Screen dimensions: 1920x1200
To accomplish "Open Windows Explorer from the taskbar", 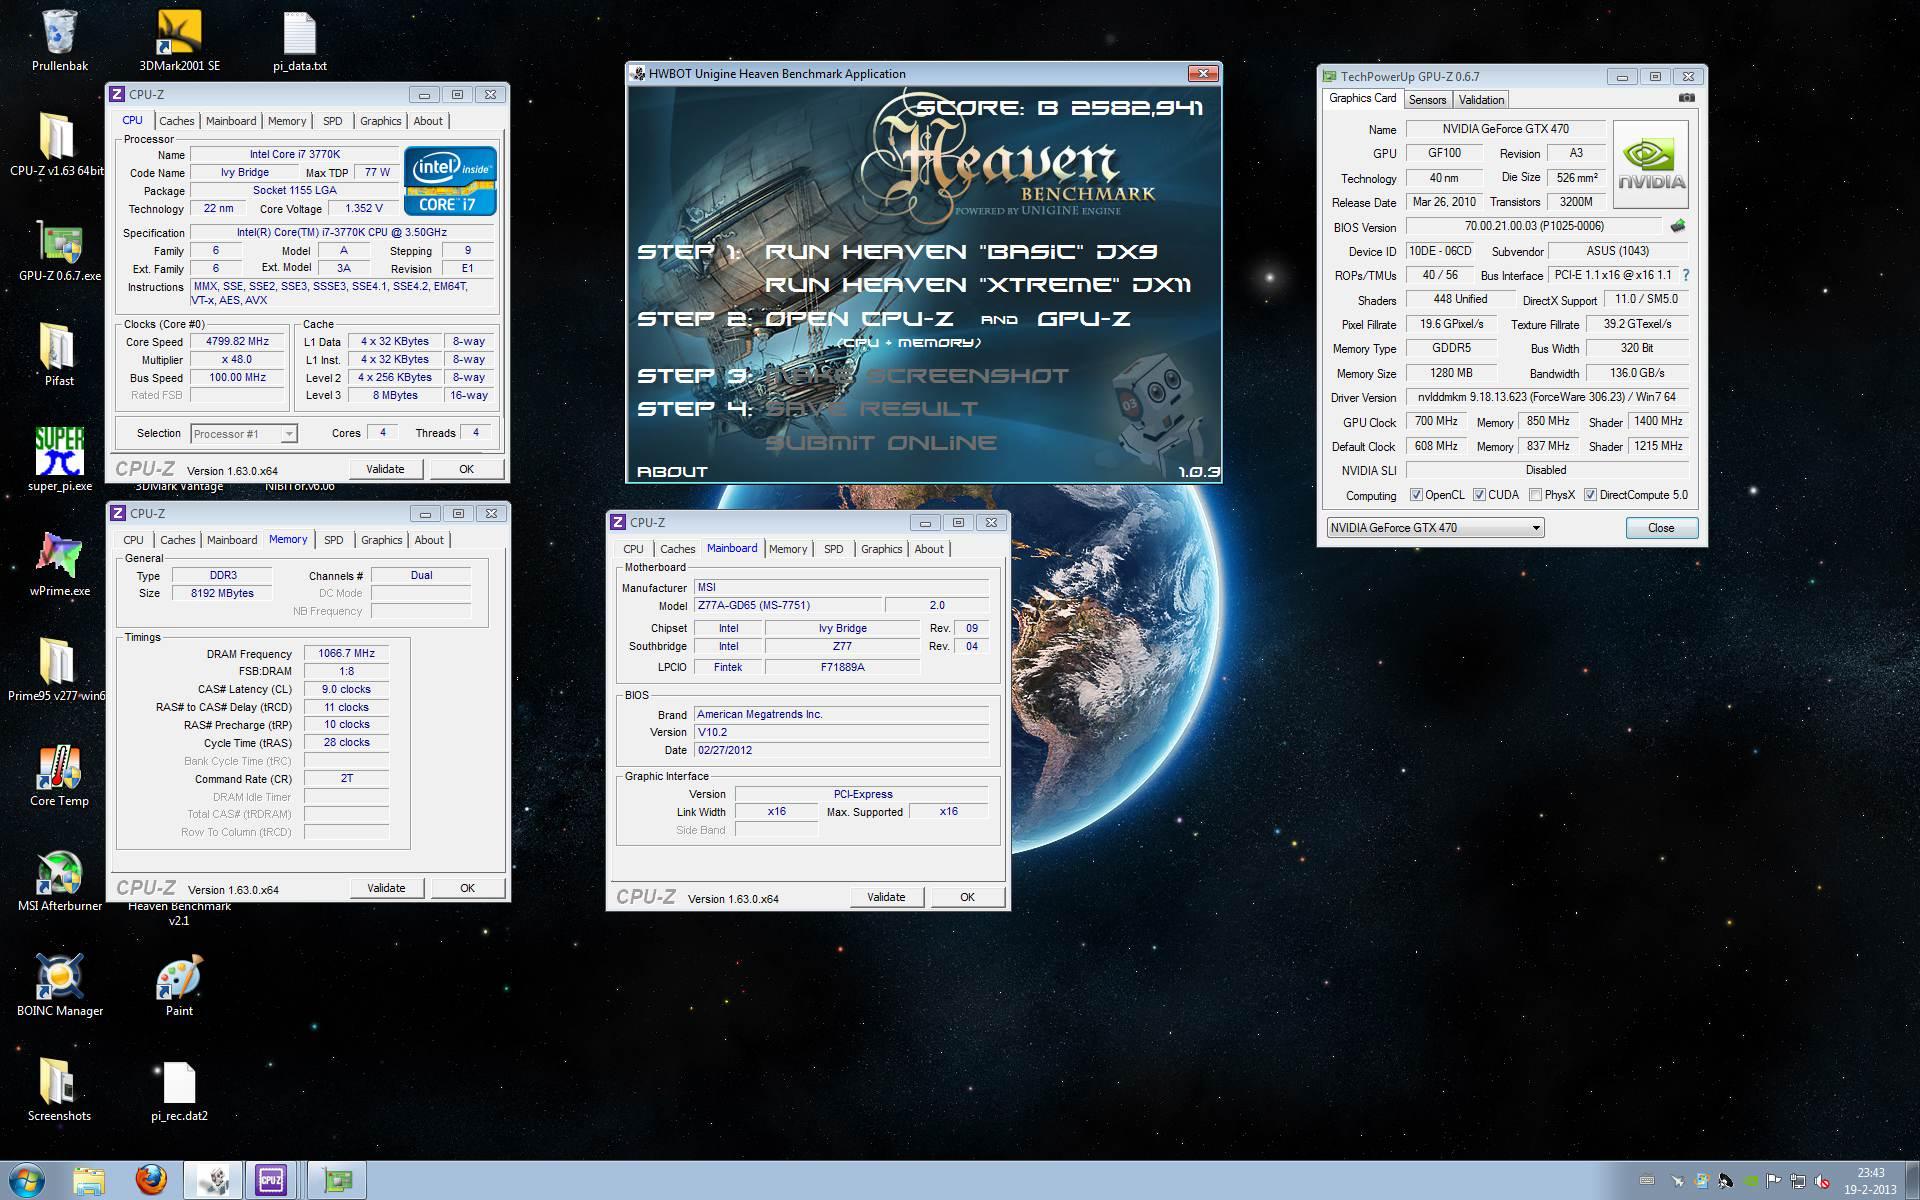I will point(89,1181).
